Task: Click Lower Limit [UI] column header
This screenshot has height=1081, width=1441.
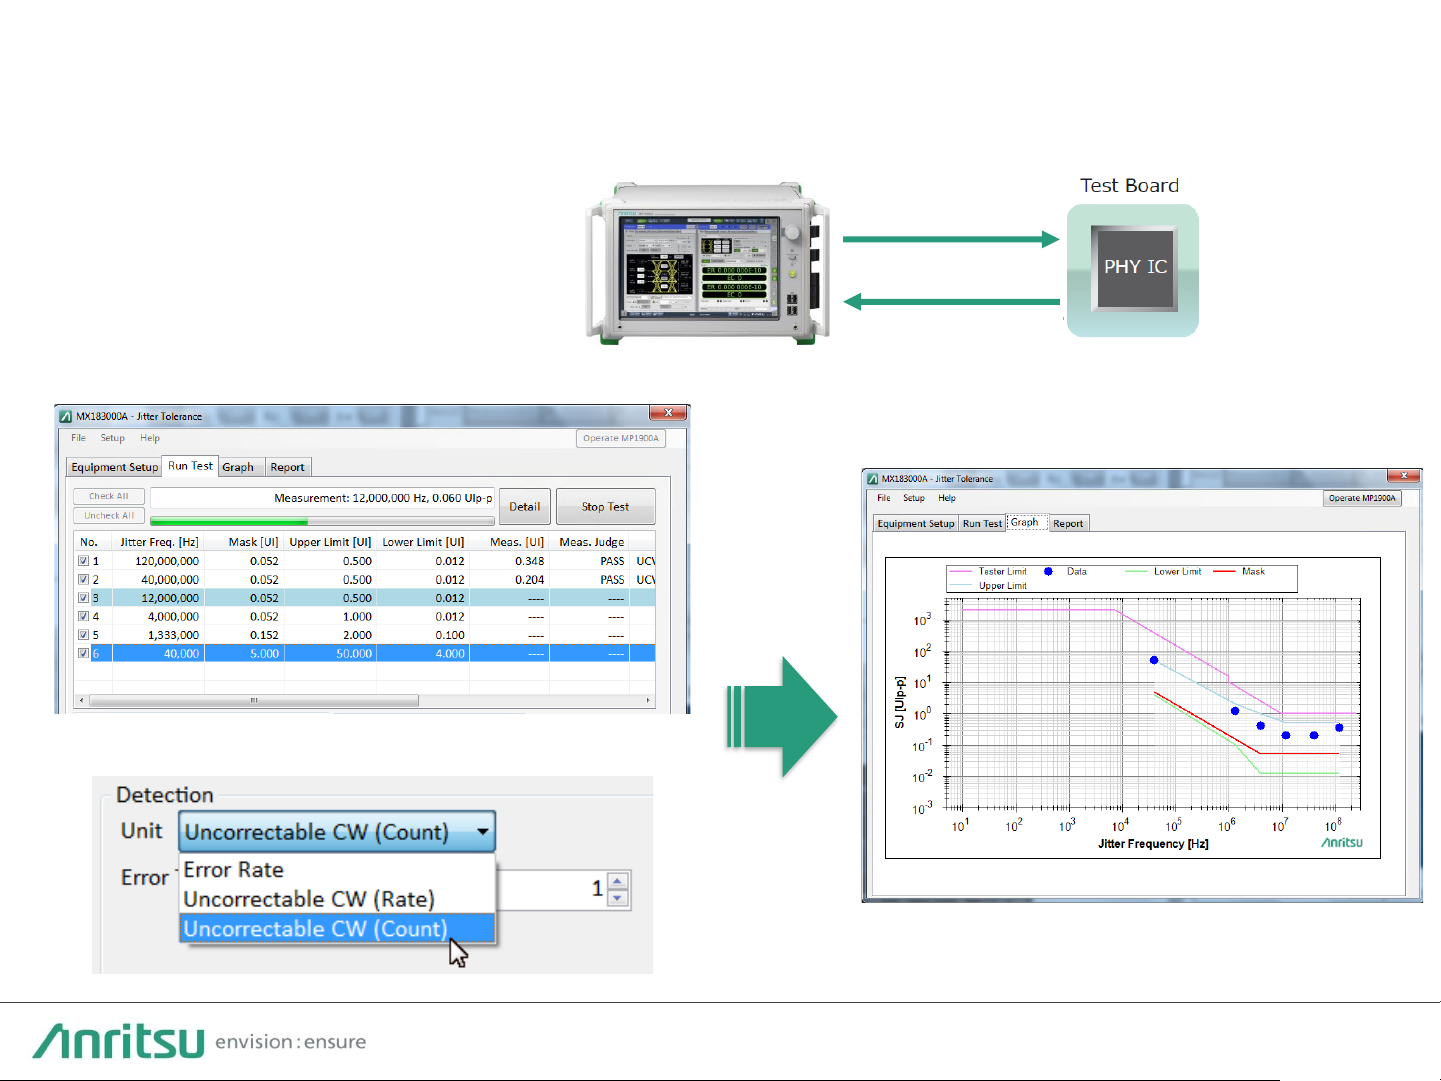Action: point(423,542)
